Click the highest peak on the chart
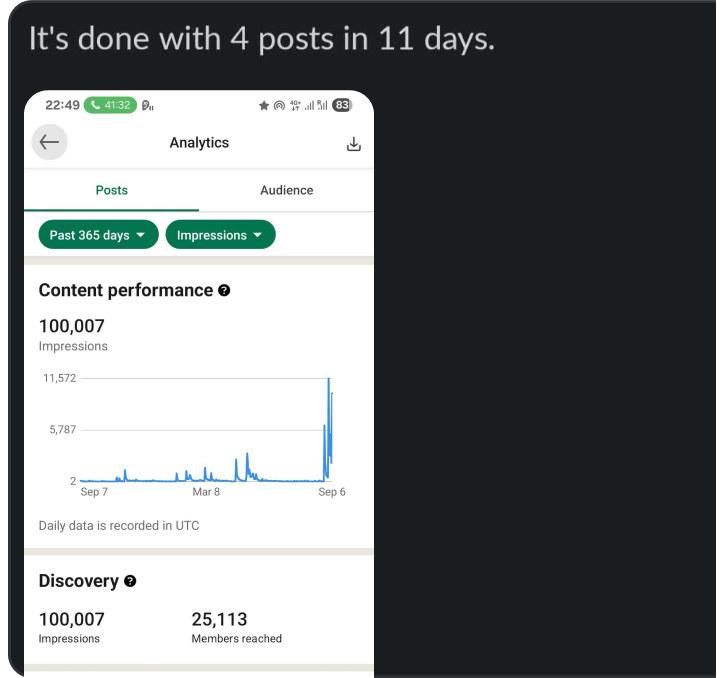Screen dimensions: 724x678 328,380
